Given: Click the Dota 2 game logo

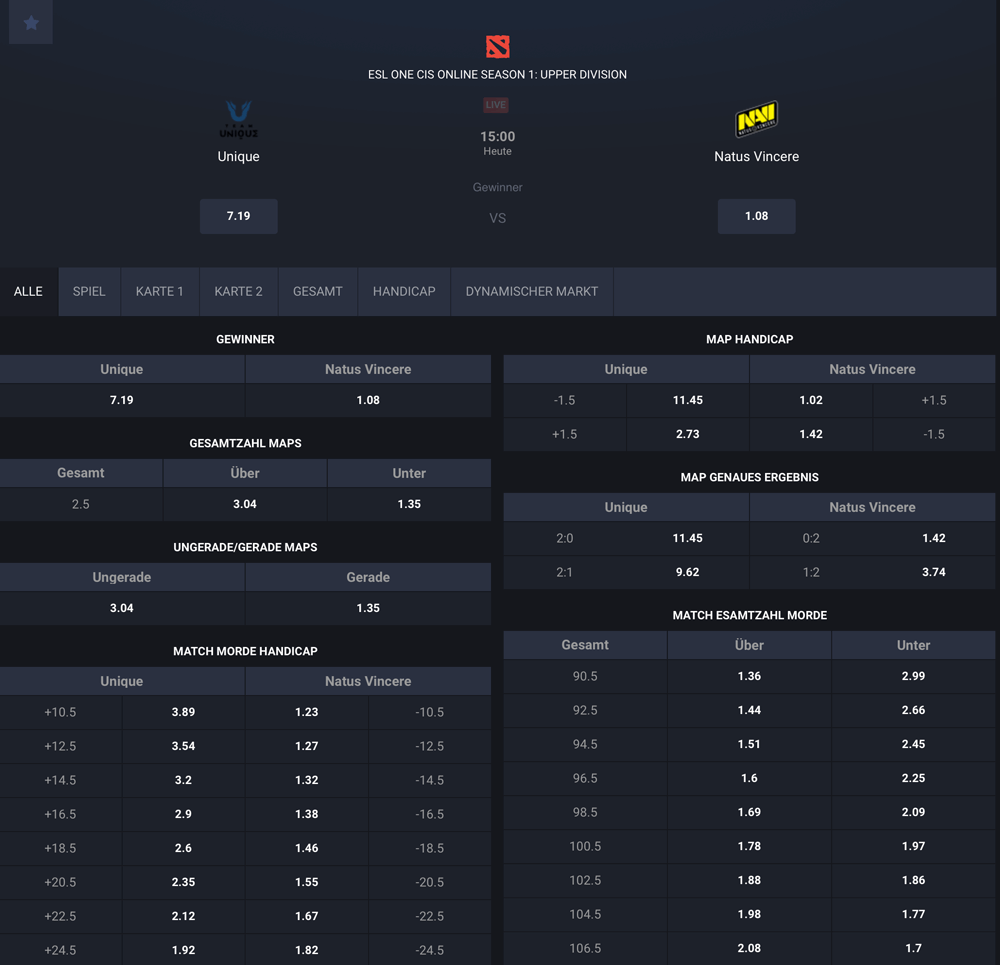Looking at the screenshot, I should (x=497, y=47).
